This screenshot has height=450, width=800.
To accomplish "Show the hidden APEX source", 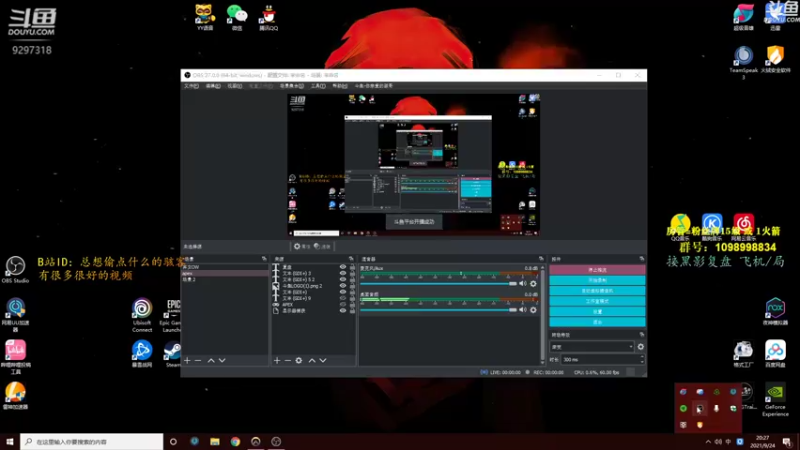I will pyautogui.click(x=343, y=304).
